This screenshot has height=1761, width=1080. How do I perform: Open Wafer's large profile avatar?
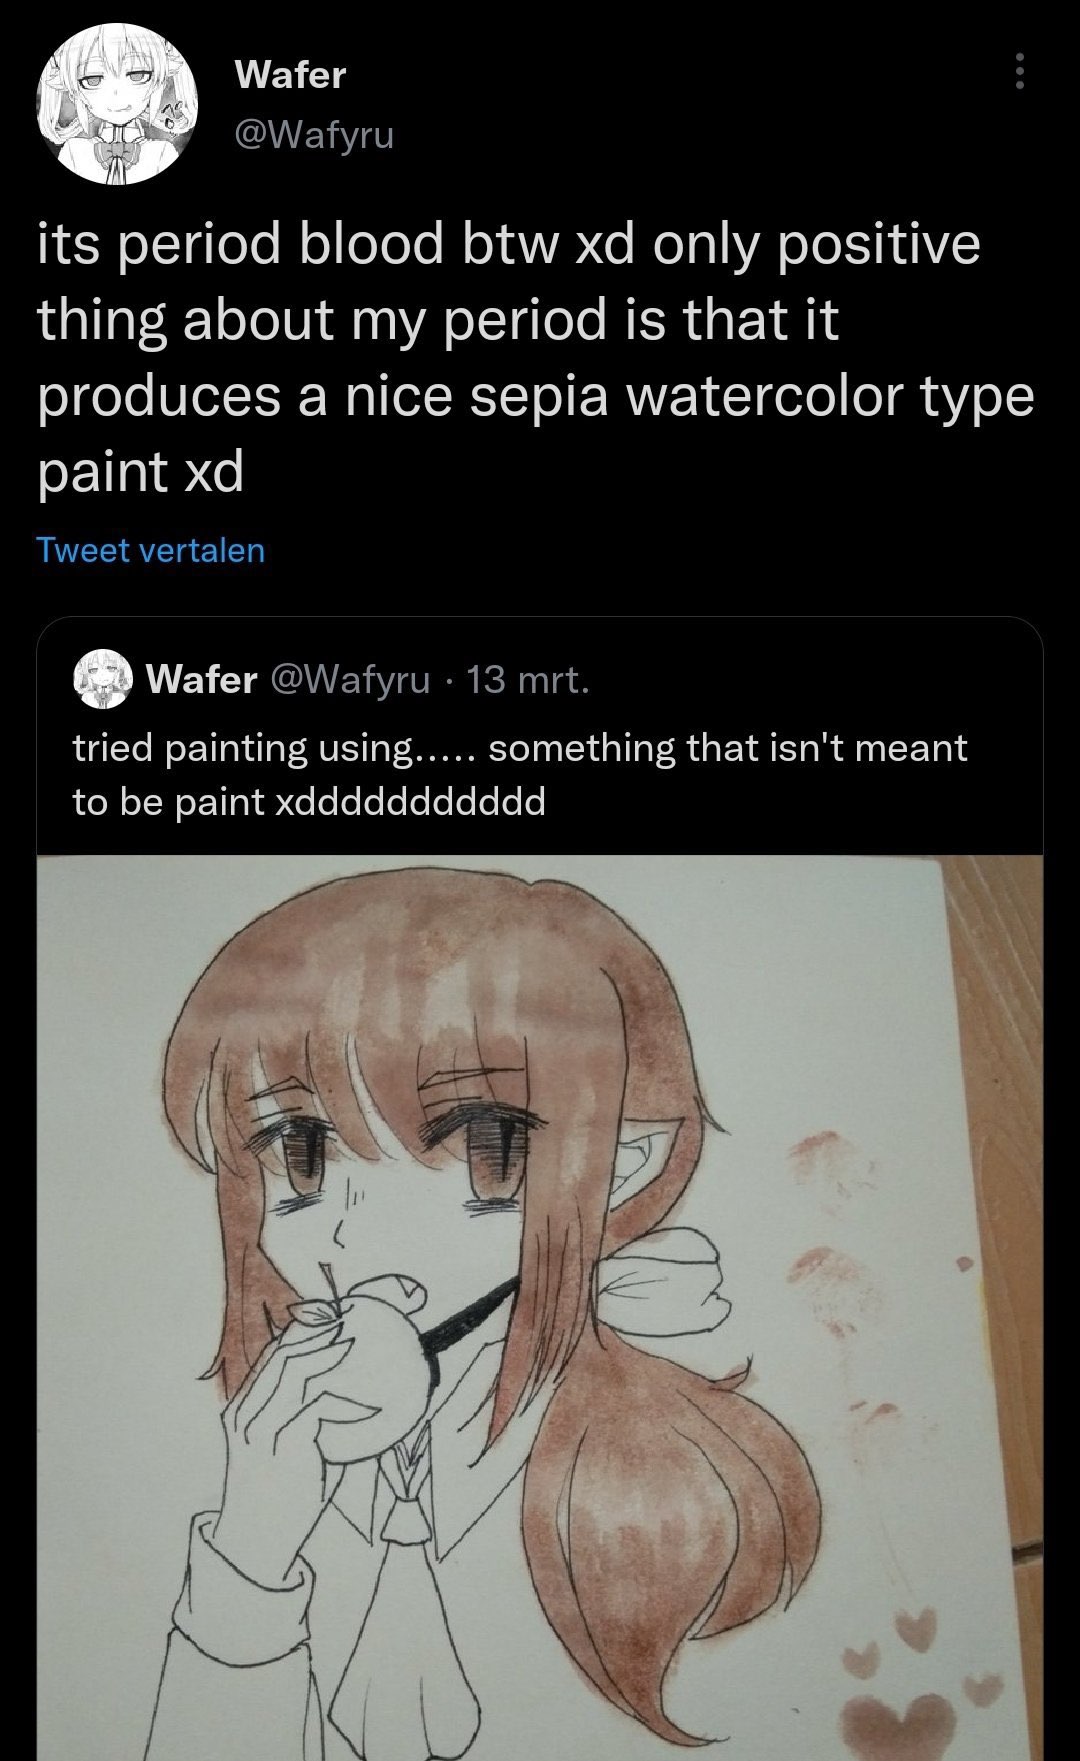click(117, 104)
